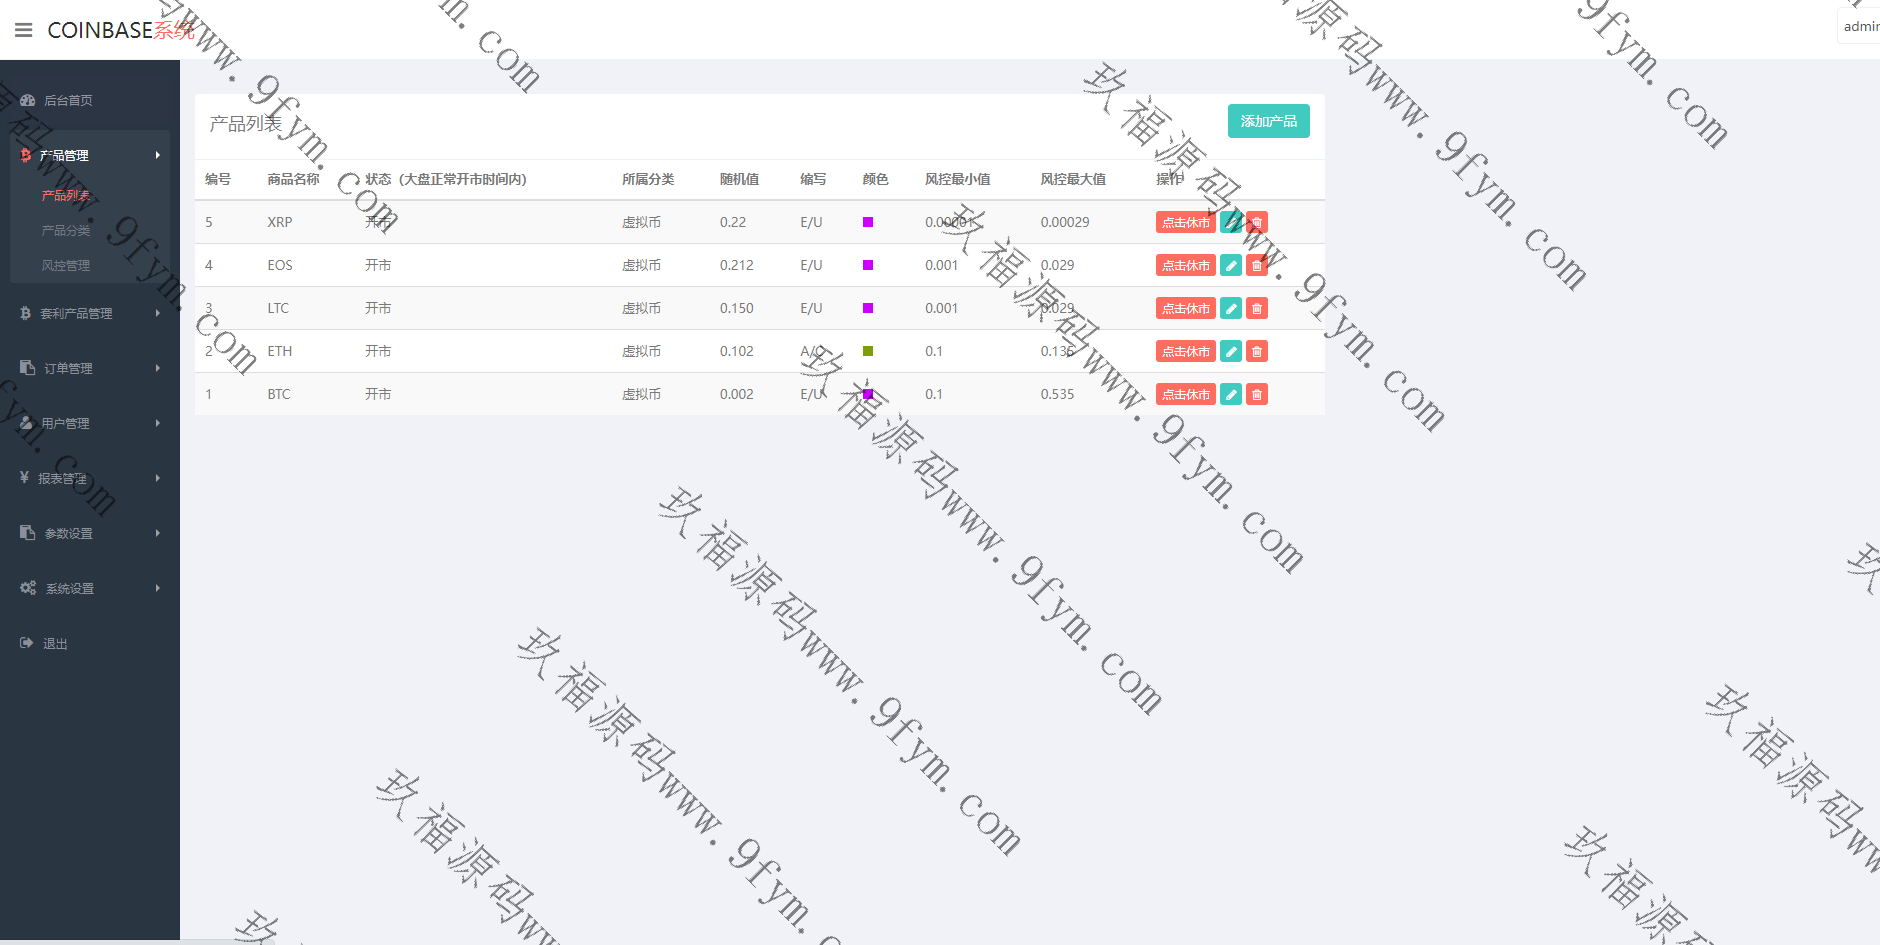This screenshot has width=1880, height=945.
Task: Click the trash icon in XRP row
Action: click(1257, 222)
